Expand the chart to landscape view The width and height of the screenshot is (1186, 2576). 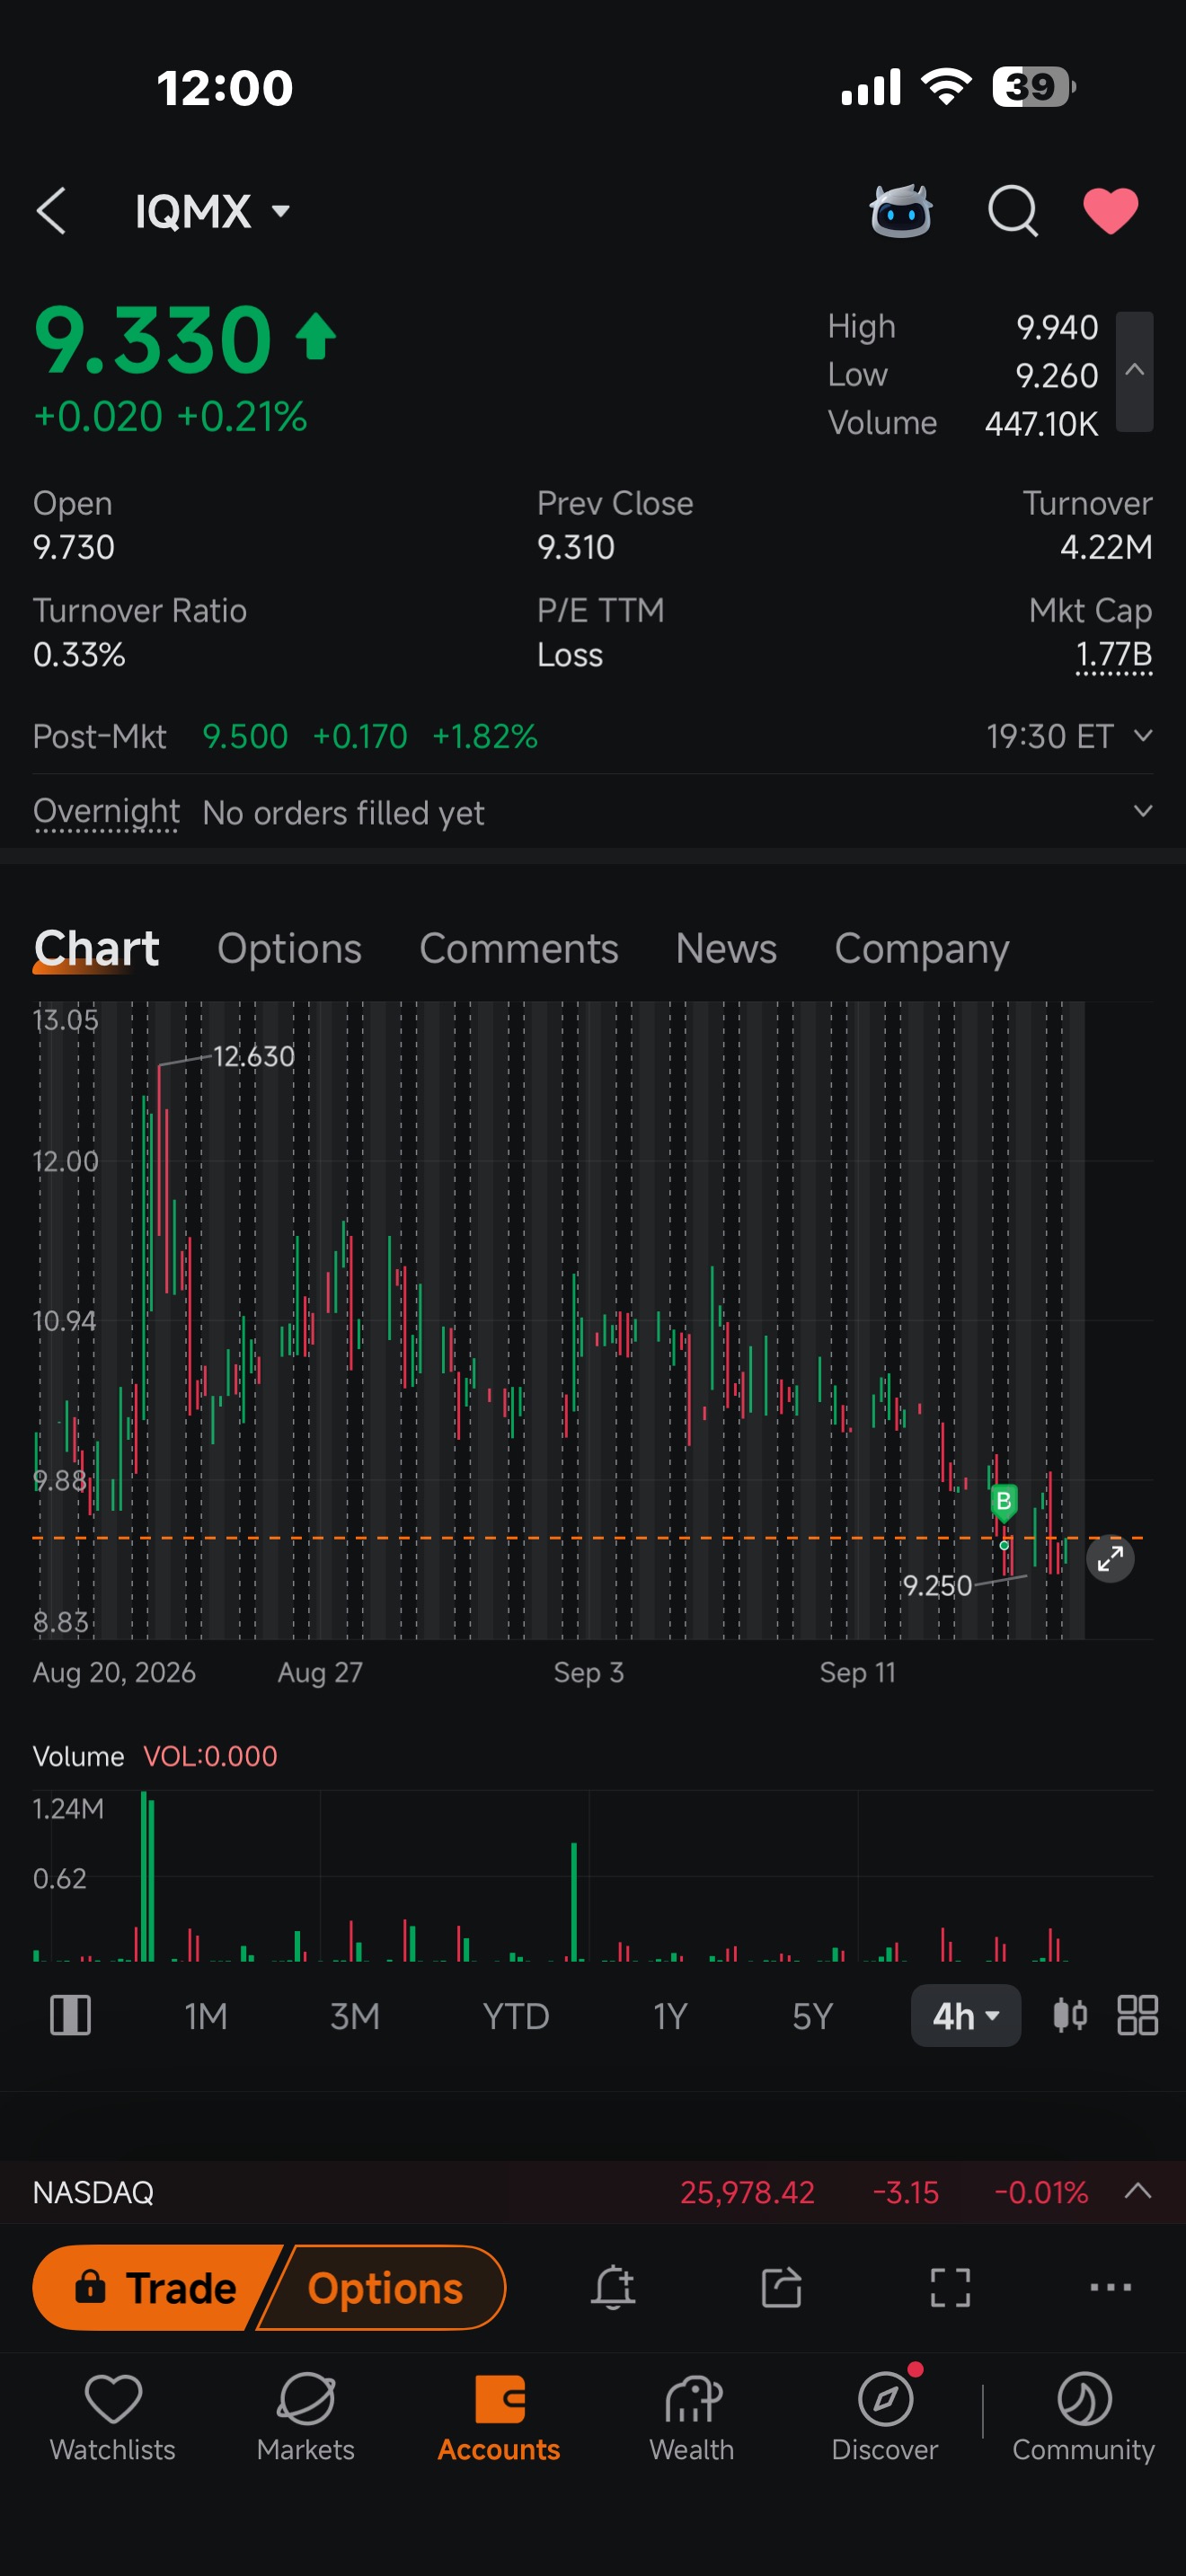1110,1558
